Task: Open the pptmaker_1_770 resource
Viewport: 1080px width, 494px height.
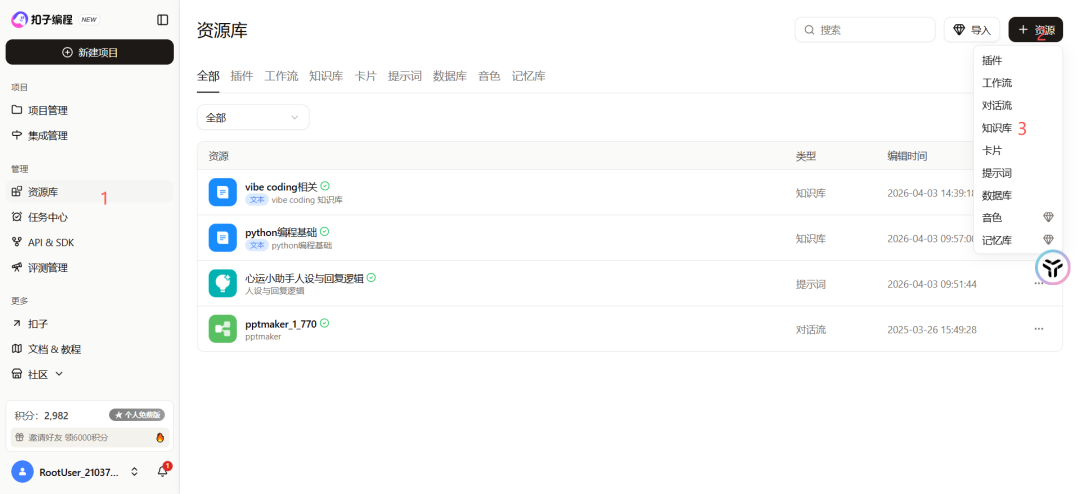Action: [x=281, y=323]
